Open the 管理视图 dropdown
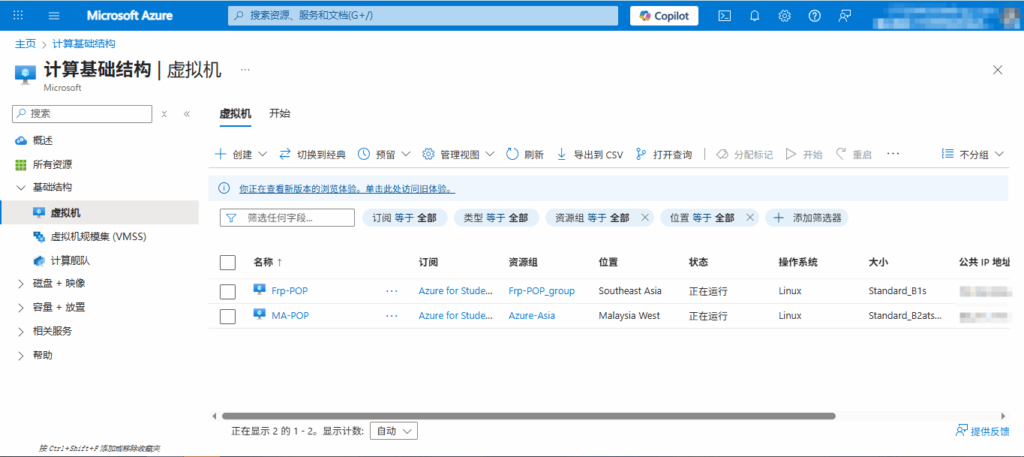Screen dimensions: 1024x457 click(x=458, y=155)
